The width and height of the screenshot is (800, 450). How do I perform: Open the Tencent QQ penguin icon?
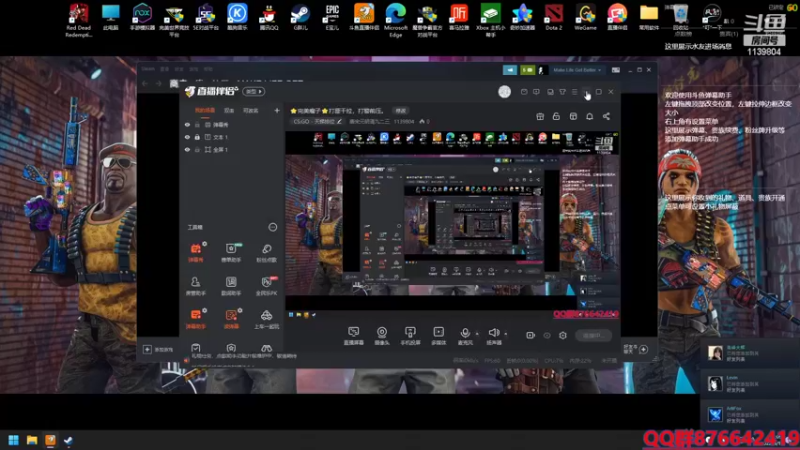click(x=268, y=16)
